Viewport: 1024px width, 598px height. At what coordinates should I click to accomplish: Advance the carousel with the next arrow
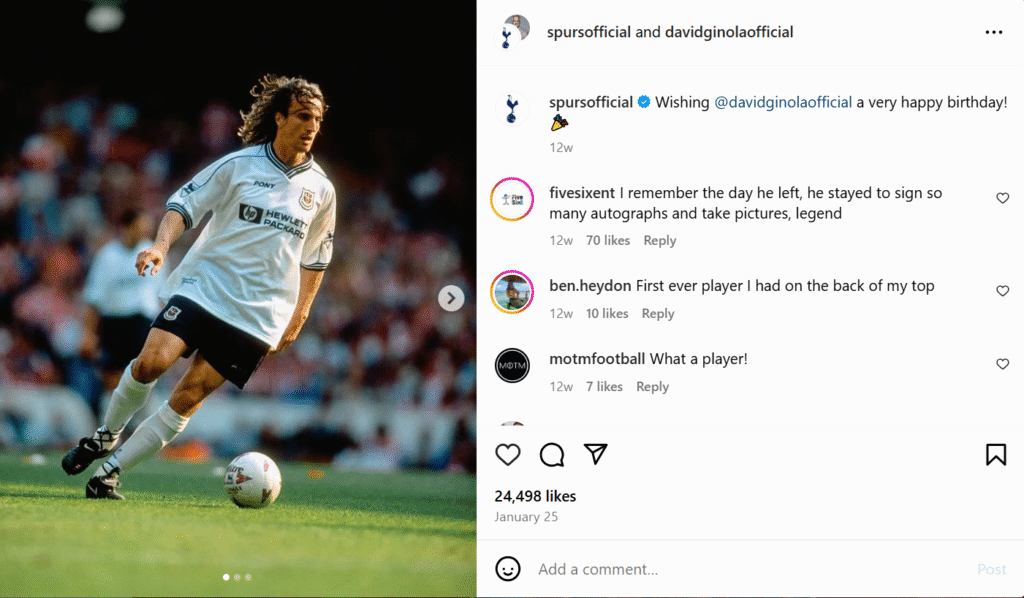[x=450, y=297]
